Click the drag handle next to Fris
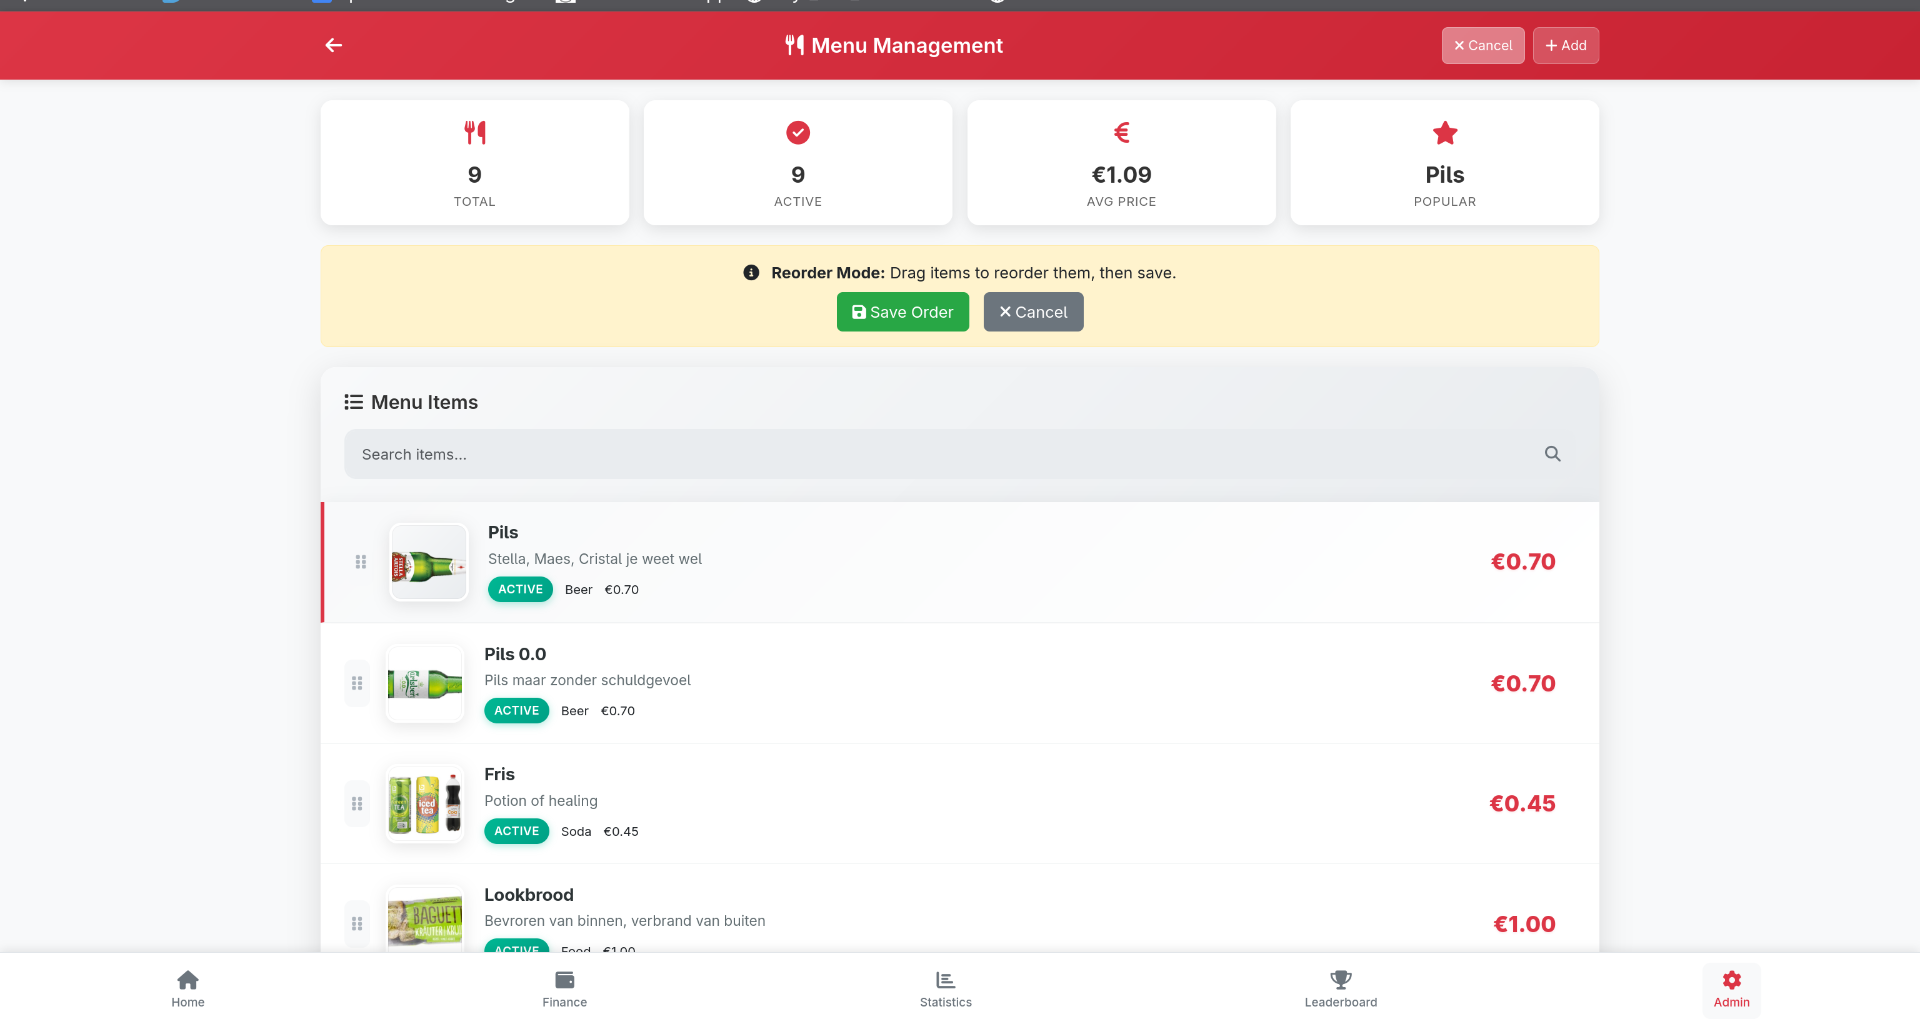Image resolution: width=1920 pixels, height=1028 pixels. [x=356, y=803]
